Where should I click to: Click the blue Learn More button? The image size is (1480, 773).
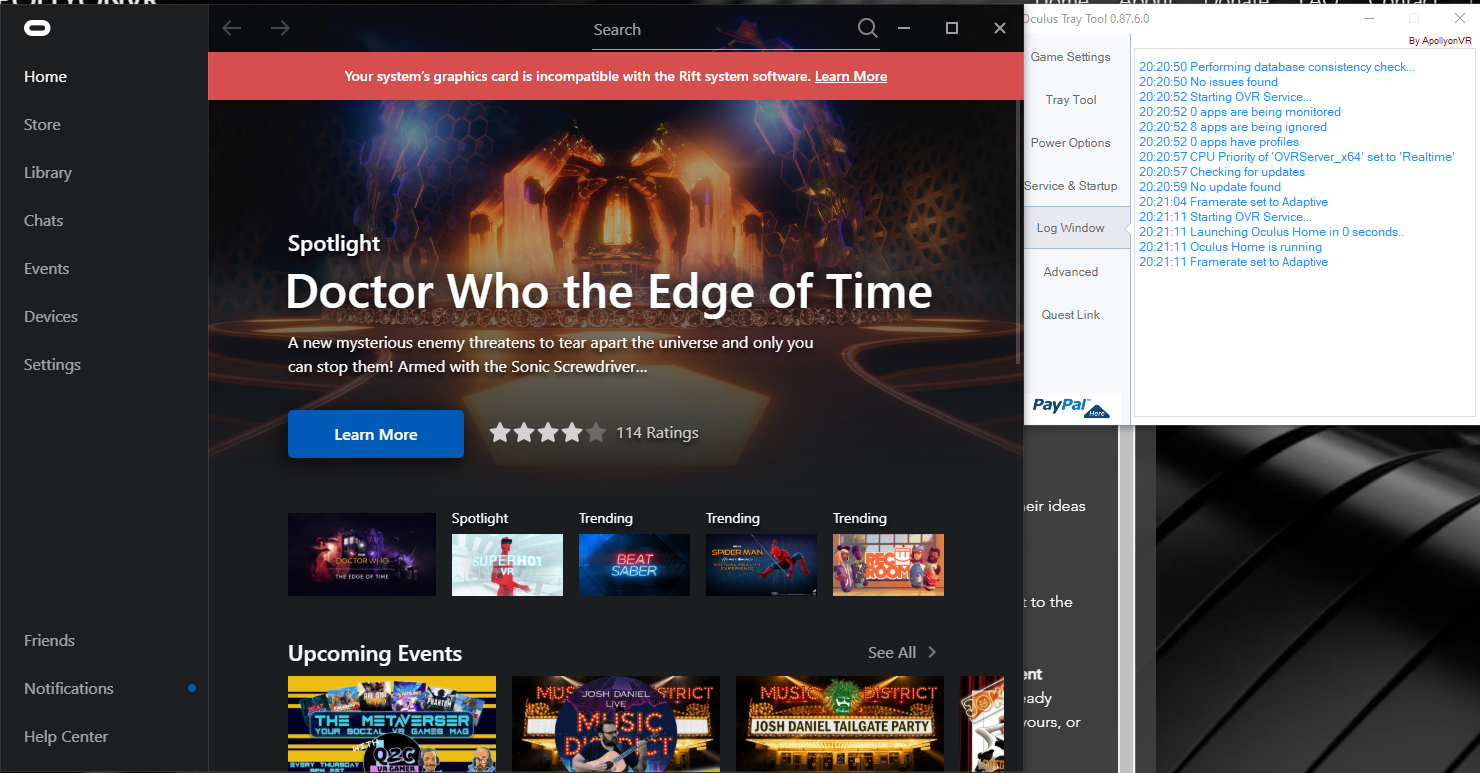coord(376,434)
